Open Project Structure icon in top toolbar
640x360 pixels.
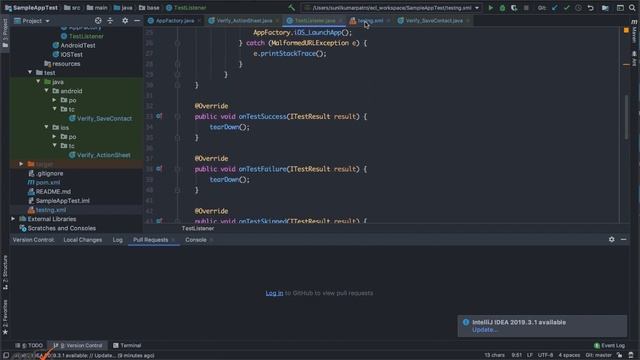click(x=605, y=8)
